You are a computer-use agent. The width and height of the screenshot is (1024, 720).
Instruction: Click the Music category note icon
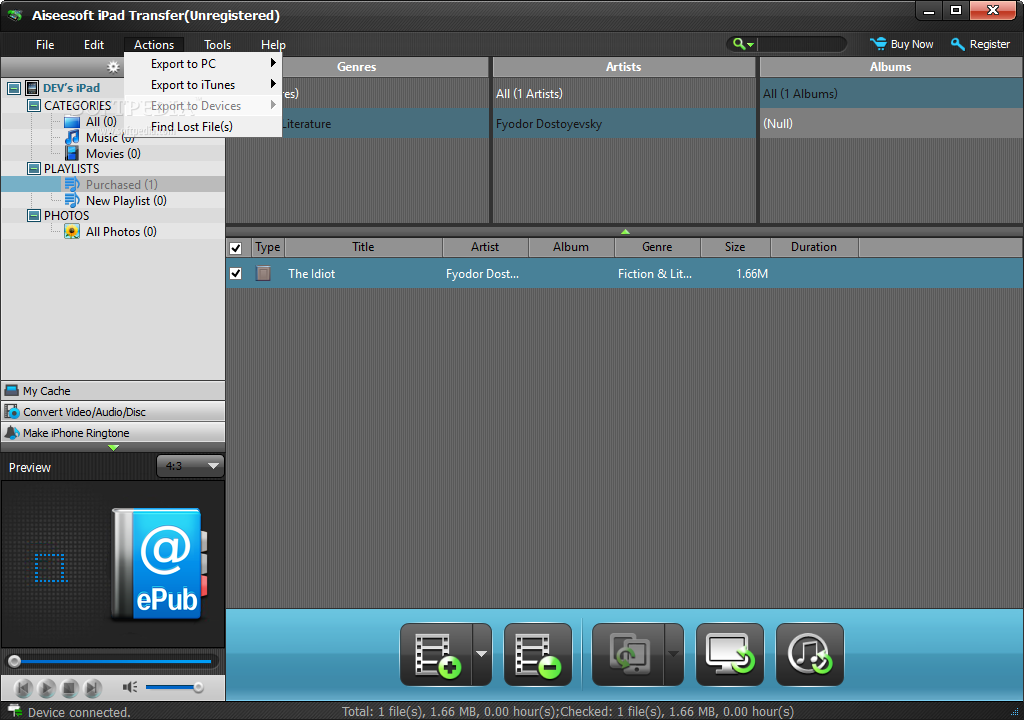tap(72, 137)
